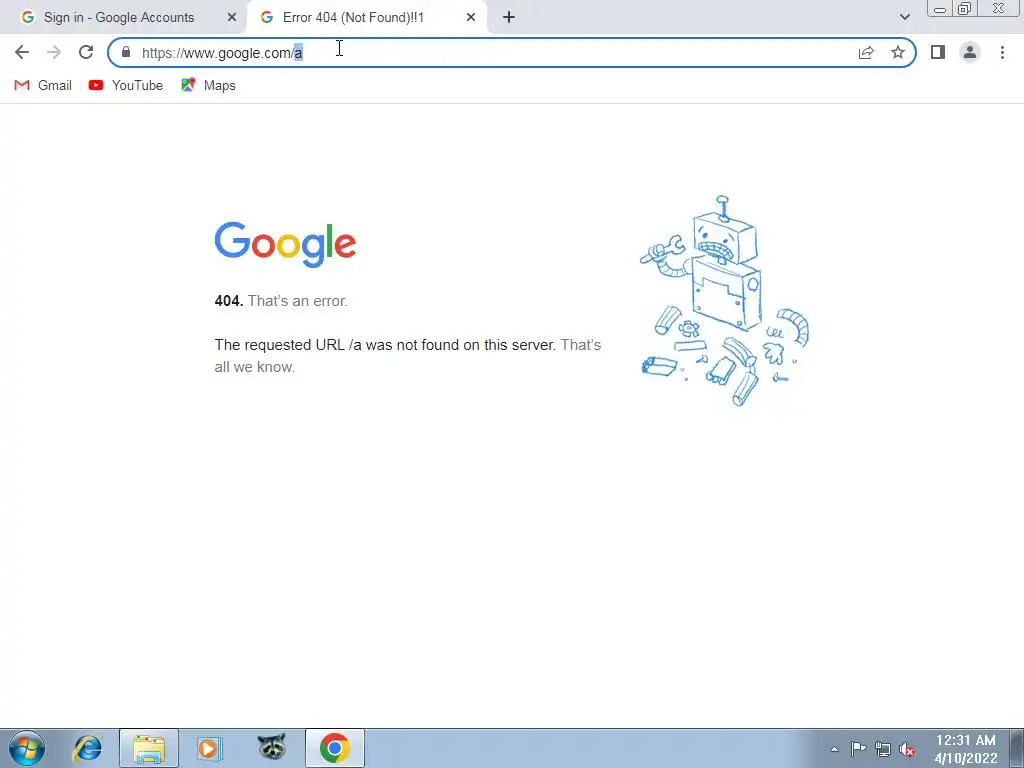Open network status tray icon
Image resolution: width=1024 pixels, height=768 pixels.
tap(883, 749)
